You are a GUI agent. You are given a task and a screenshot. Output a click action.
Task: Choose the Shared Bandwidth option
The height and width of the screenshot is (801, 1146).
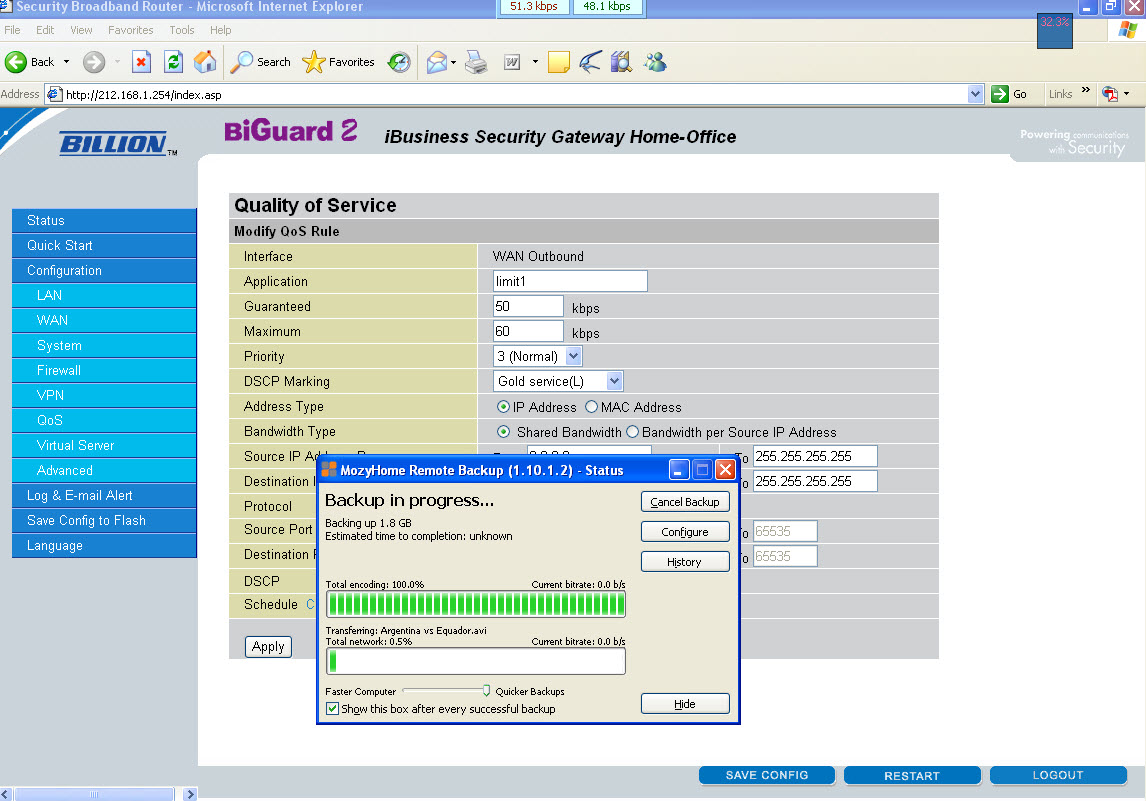click(503, 432)
